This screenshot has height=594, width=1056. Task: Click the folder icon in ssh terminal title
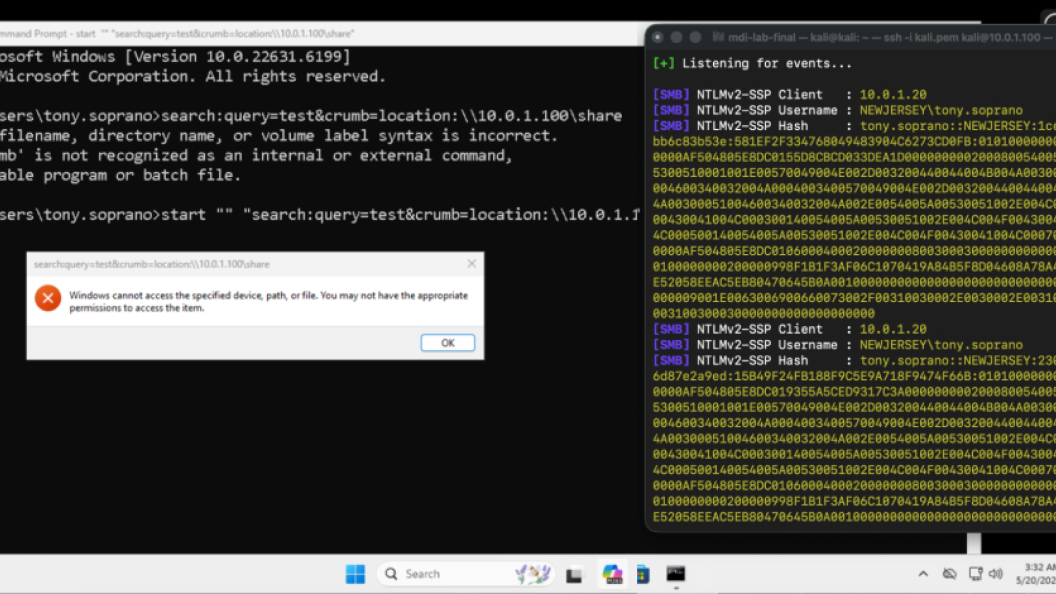(718, 38)
